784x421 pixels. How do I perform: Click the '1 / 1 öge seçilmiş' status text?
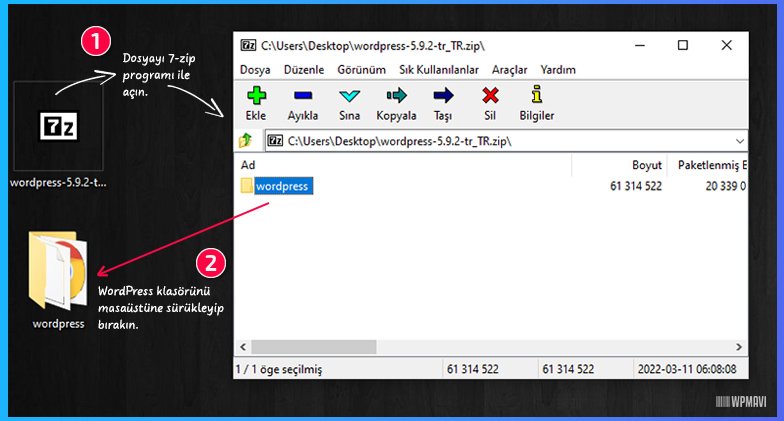click(x=279, y=370)
